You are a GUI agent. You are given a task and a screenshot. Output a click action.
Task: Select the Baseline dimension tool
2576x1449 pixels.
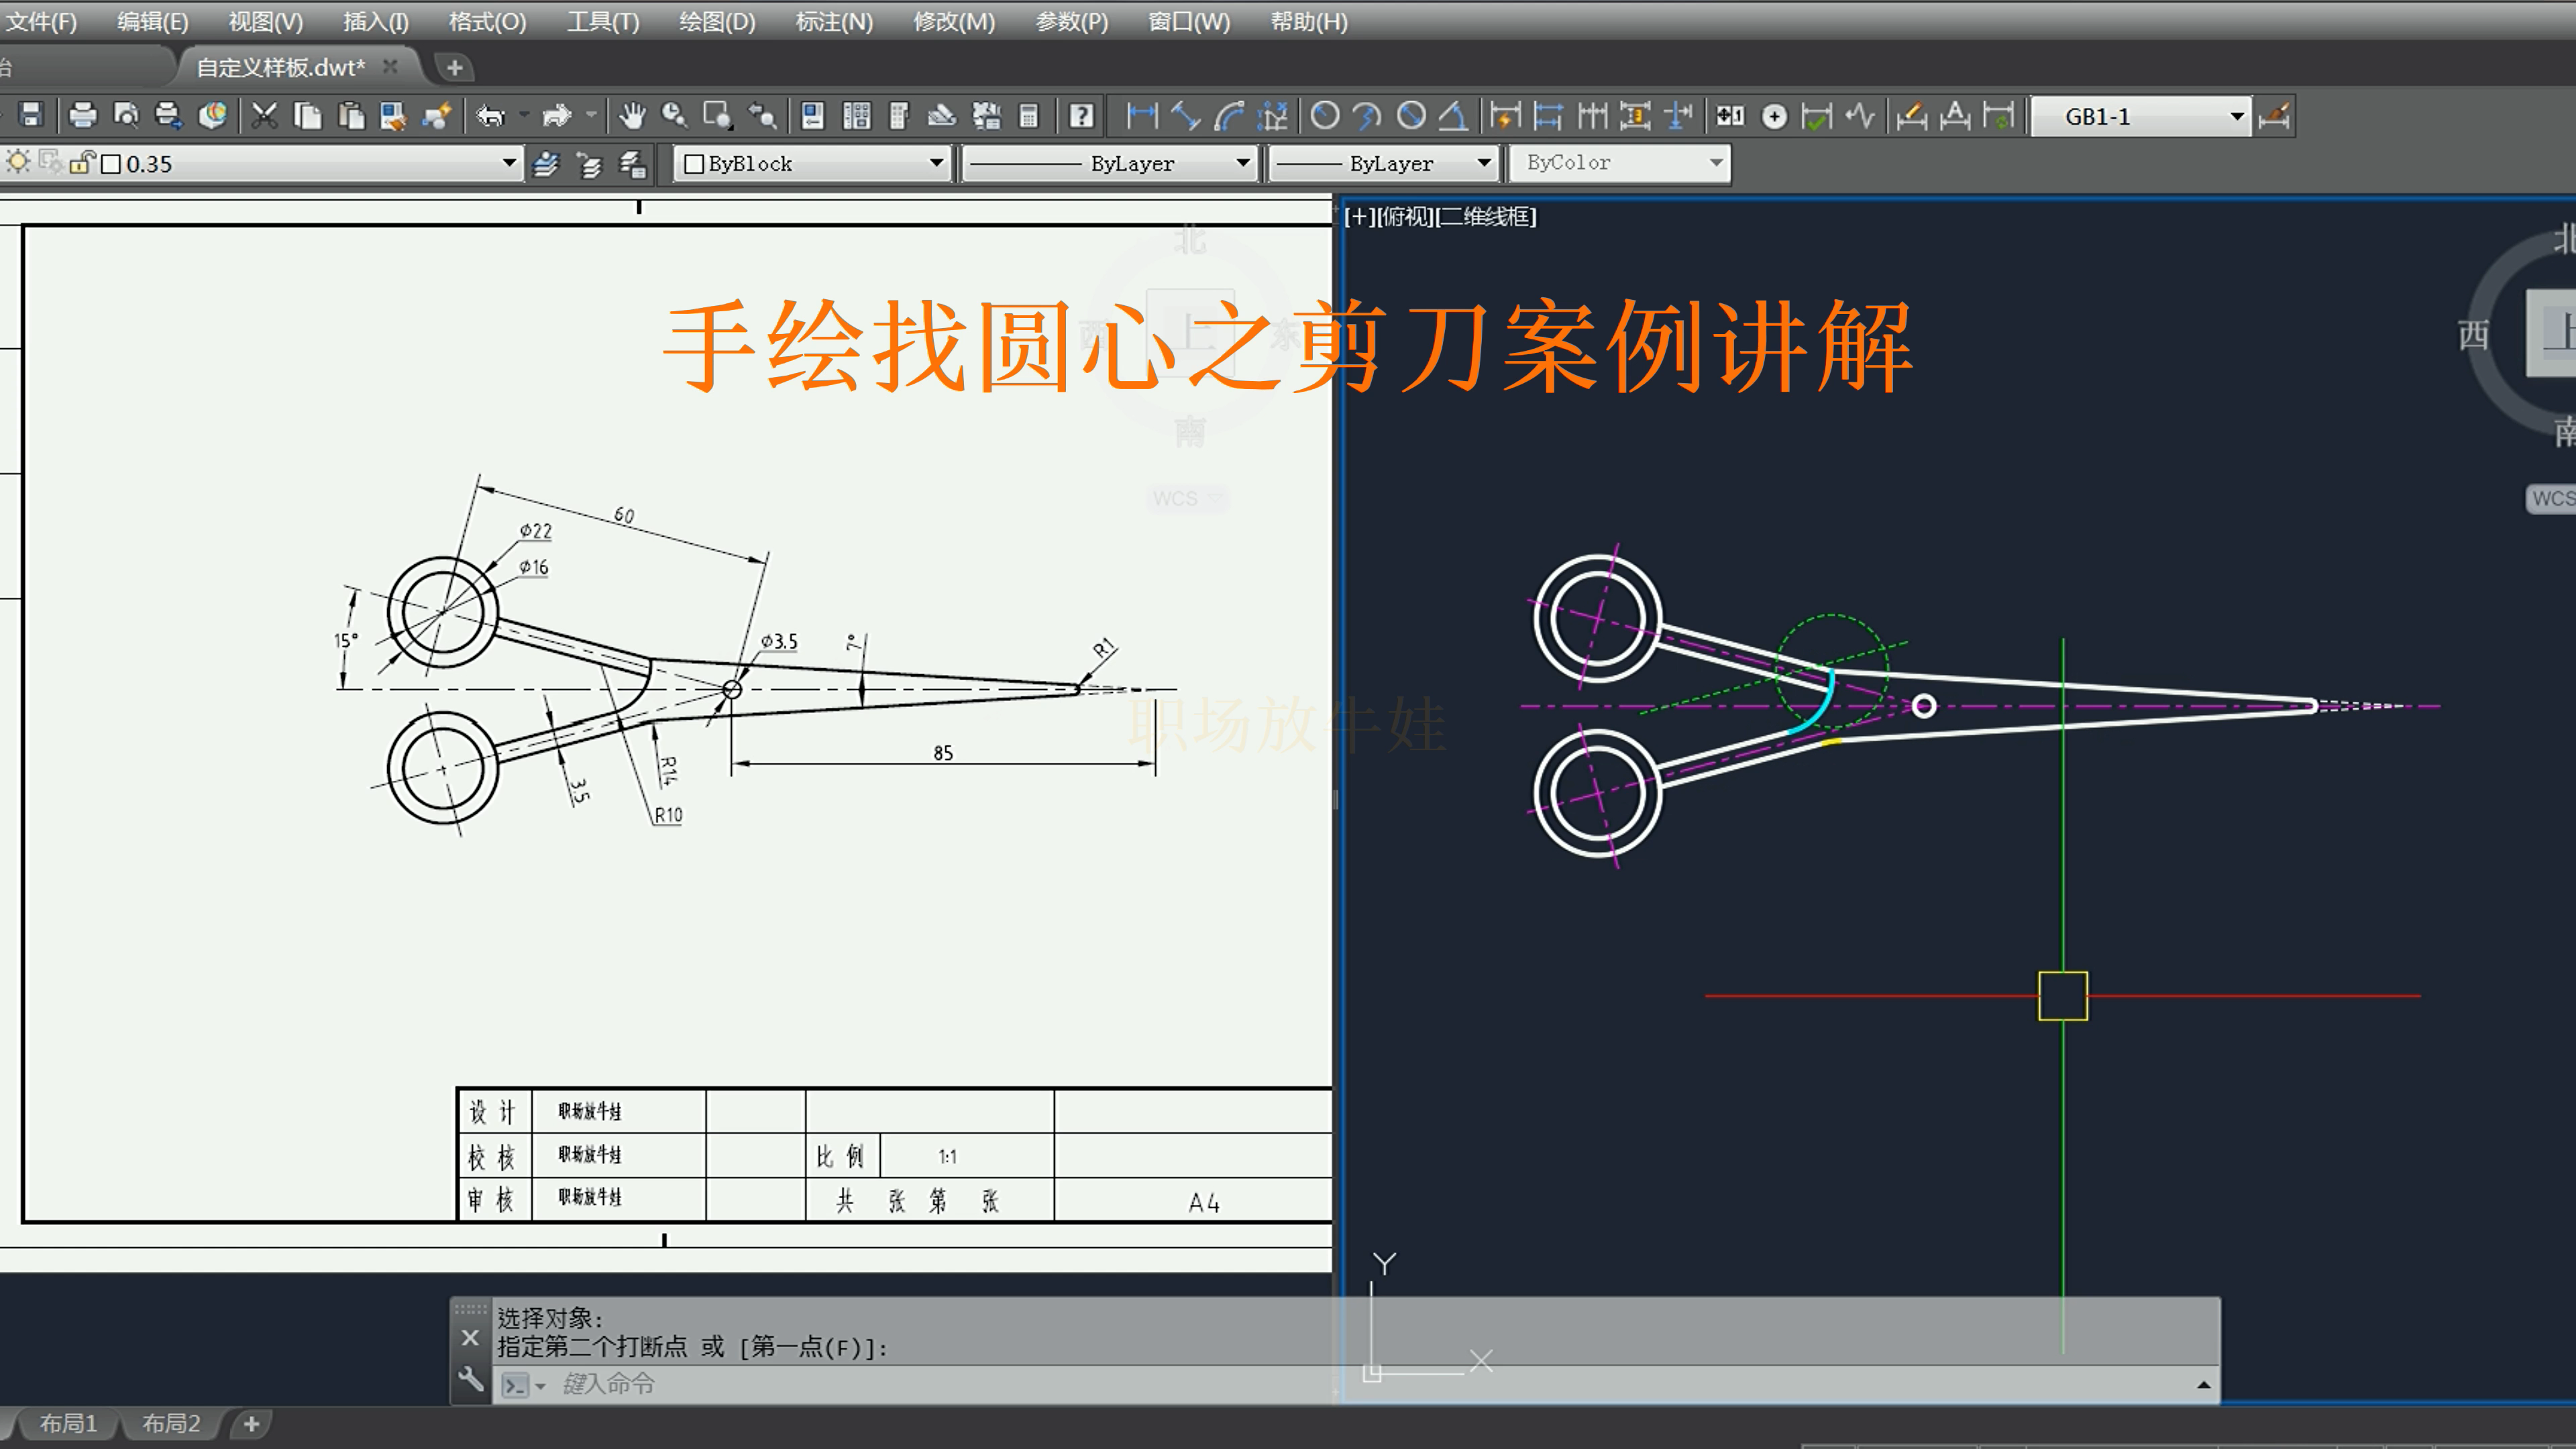click(x=1548, y=116)
